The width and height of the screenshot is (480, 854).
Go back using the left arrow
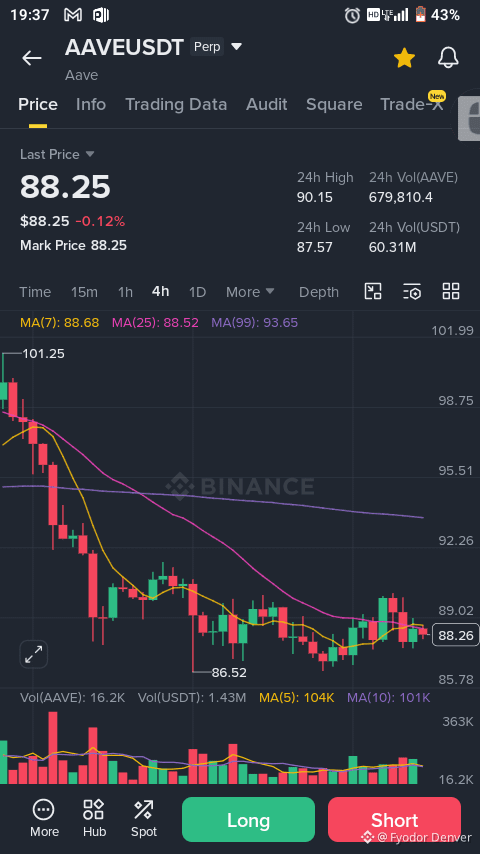pos(32,58)
